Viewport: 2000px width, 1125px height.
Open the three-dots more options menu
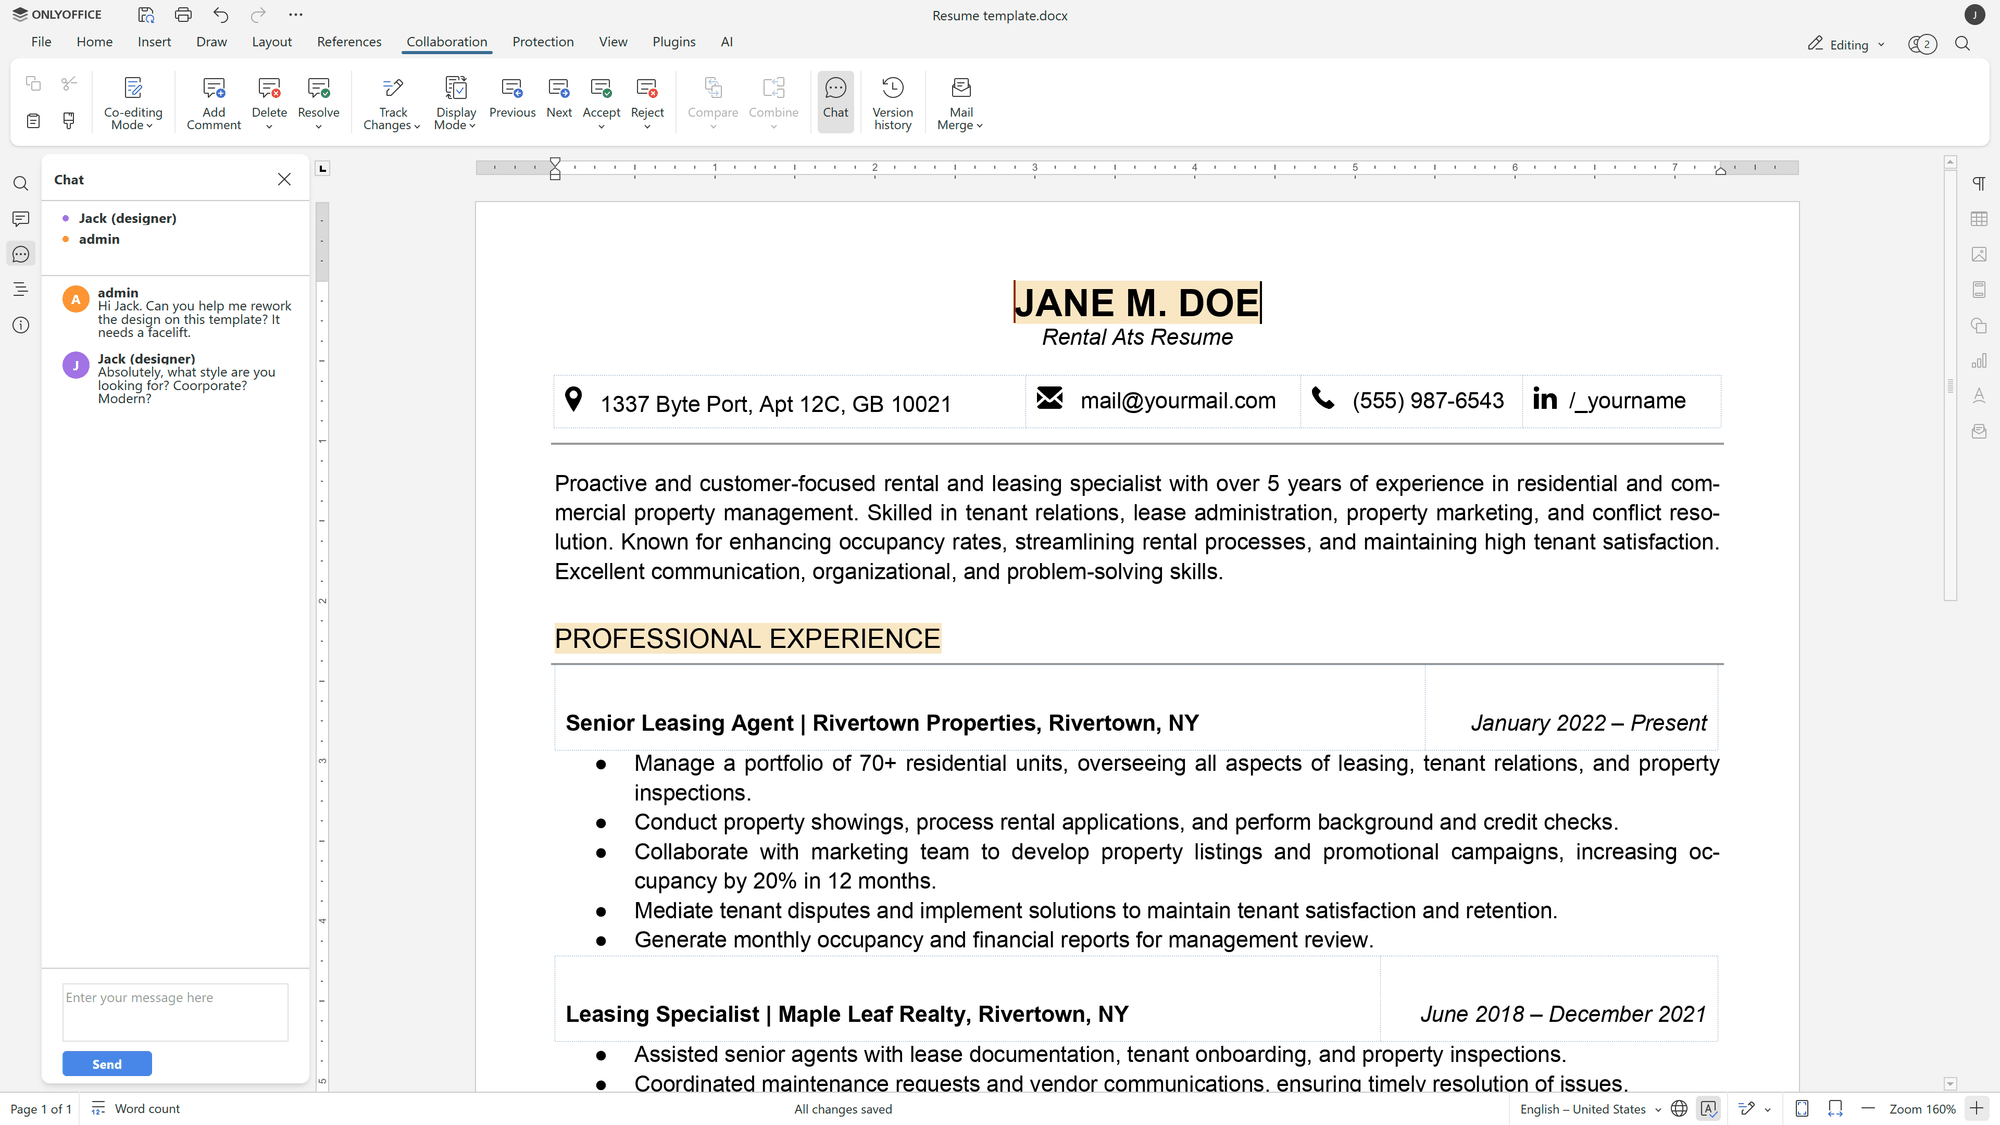point(295,15)
